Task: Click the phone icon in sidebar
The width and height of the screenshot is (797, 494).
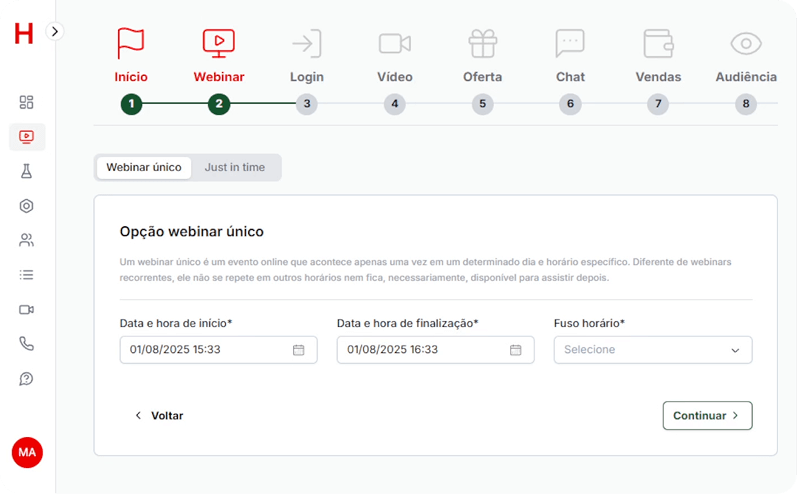Action: [x=27, y=343]
